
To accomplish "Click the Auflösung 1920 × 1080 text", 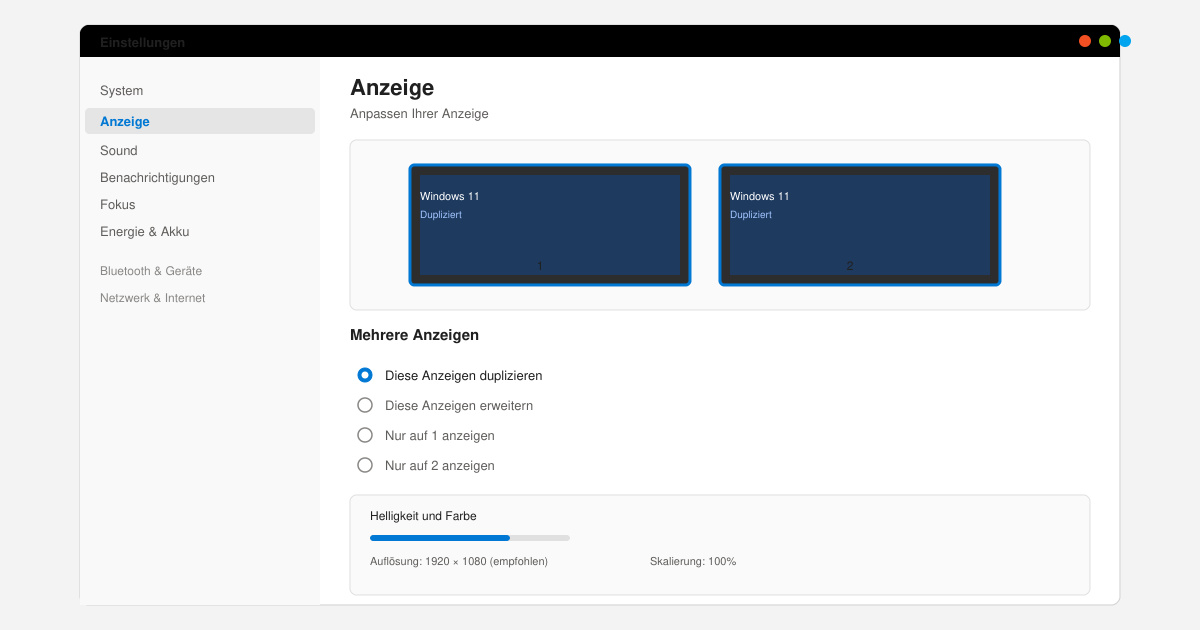I will point(459,561).
